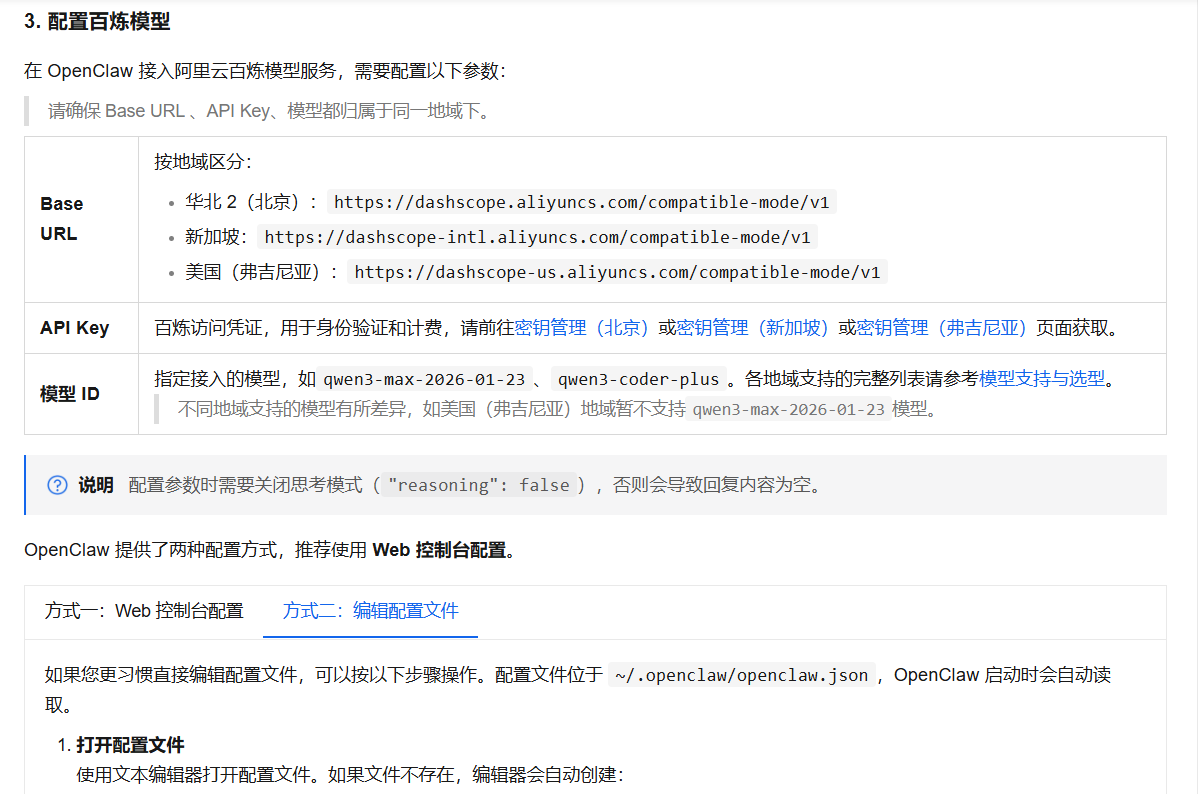Screen dimensions: 1198x794
Task: Click the sentence 在 OpenClaw 接入阿里云百炼模型服务
Action: point(264,71)
